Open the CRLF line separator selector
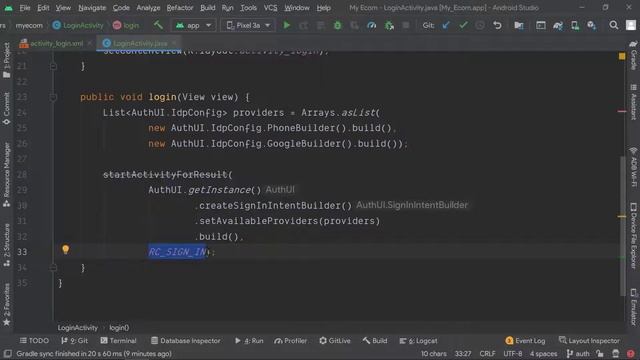640x360 pixels. [487, 353]
